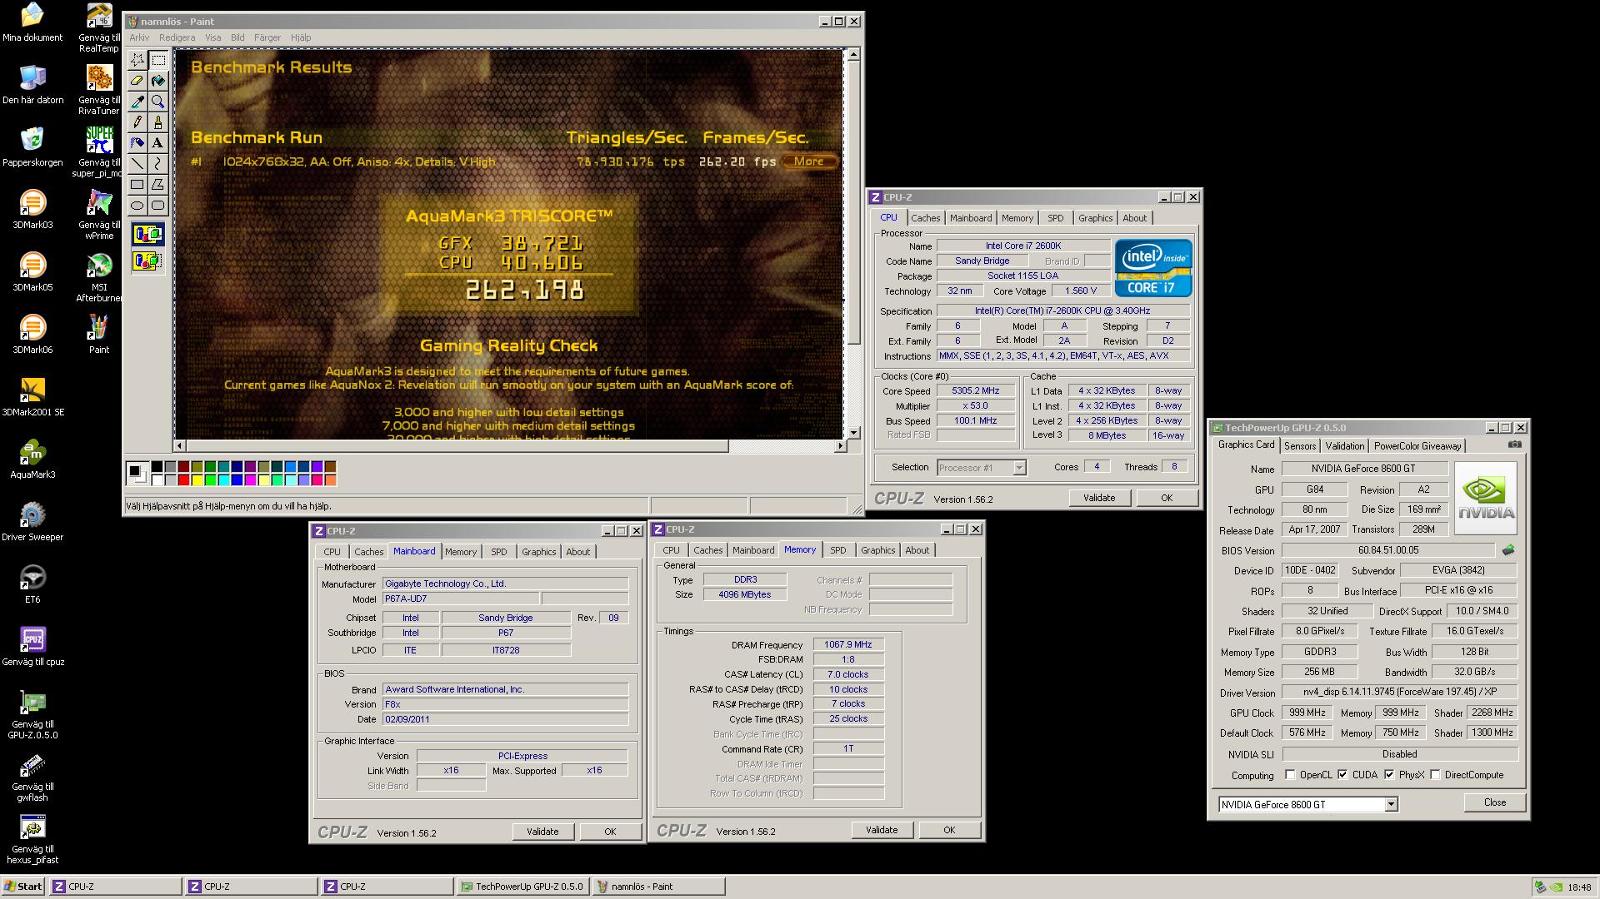Open the SPD tab in CPU-Z Memory window
The width and height of the screenshot is (1600, 899).
[x=838, y=550]
